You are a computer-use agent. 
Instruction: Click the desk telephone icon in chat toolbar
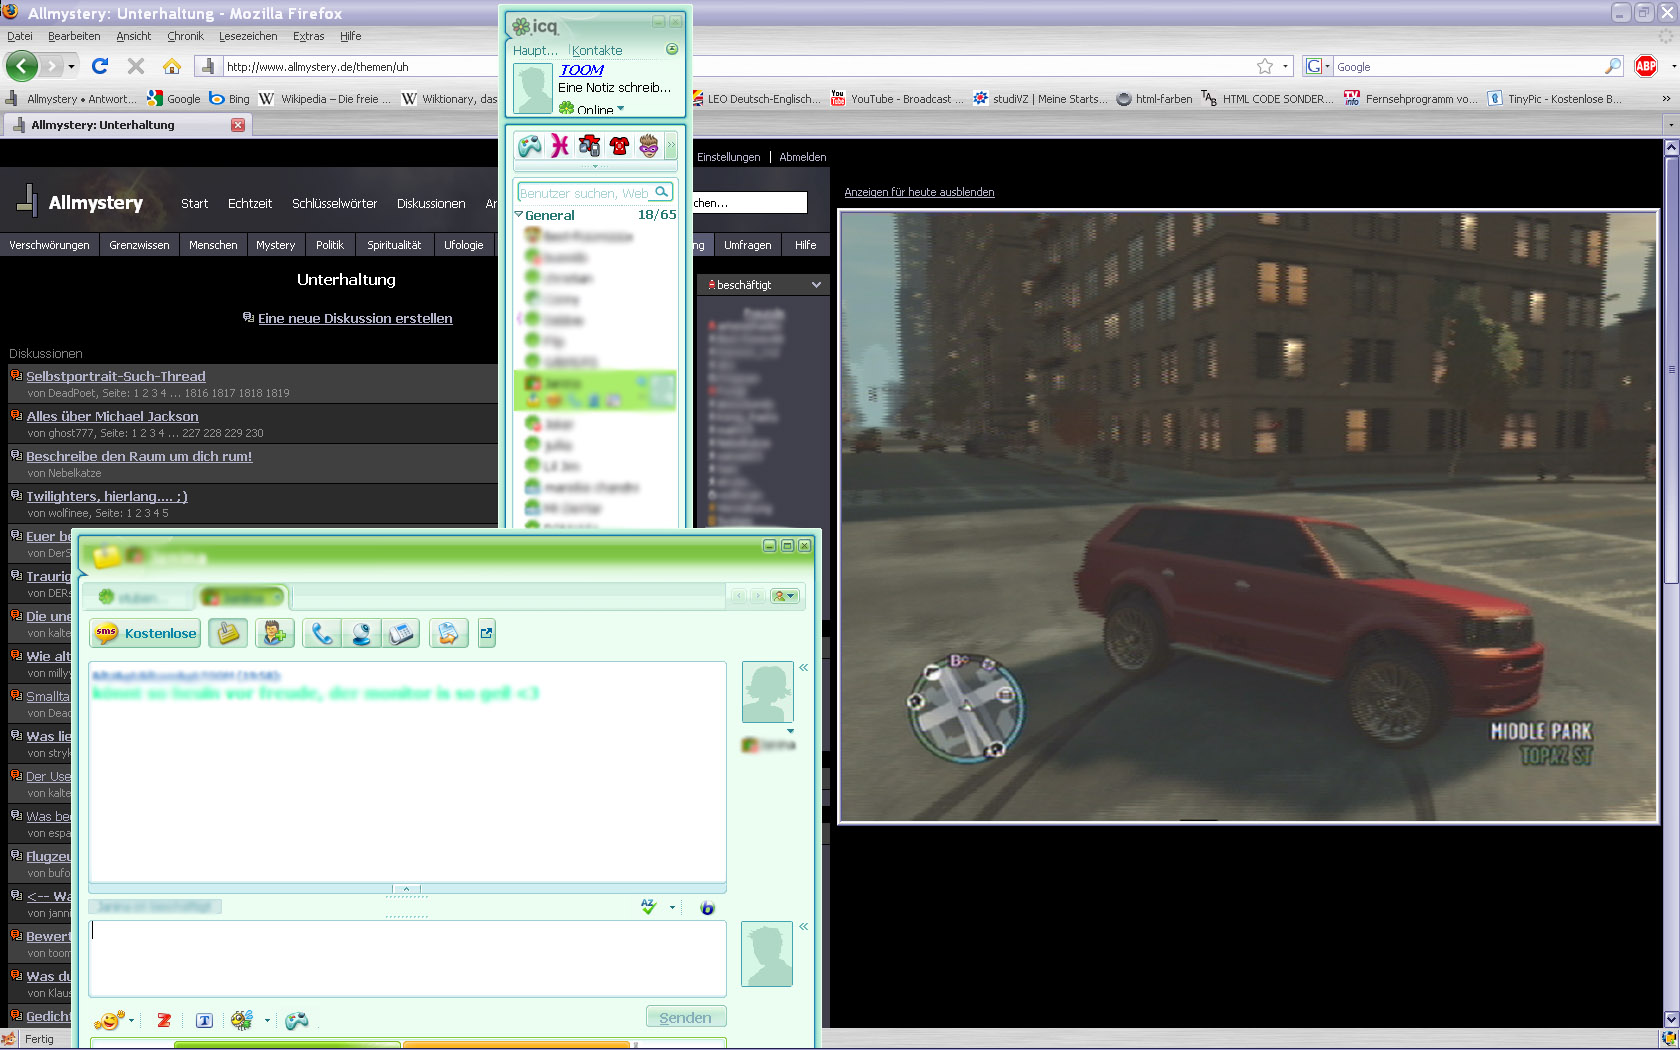401,633
